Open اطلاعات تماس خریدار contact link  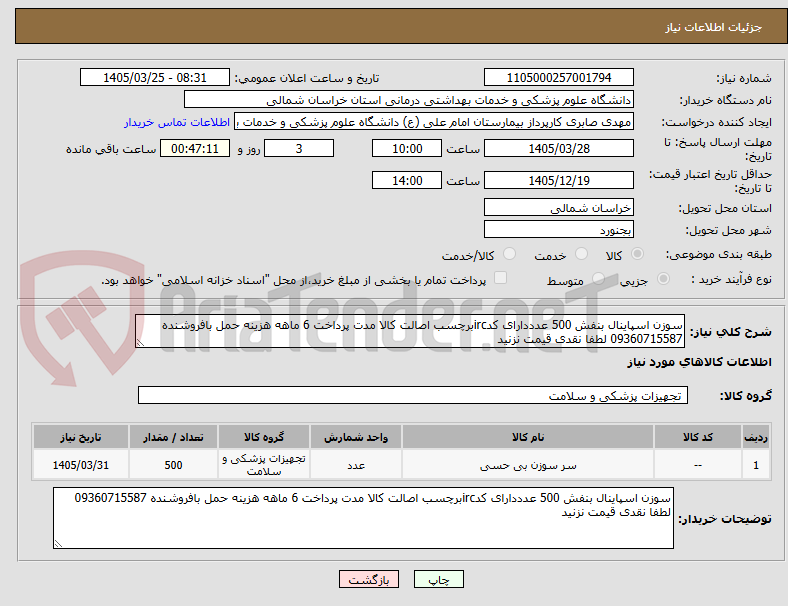177,122
